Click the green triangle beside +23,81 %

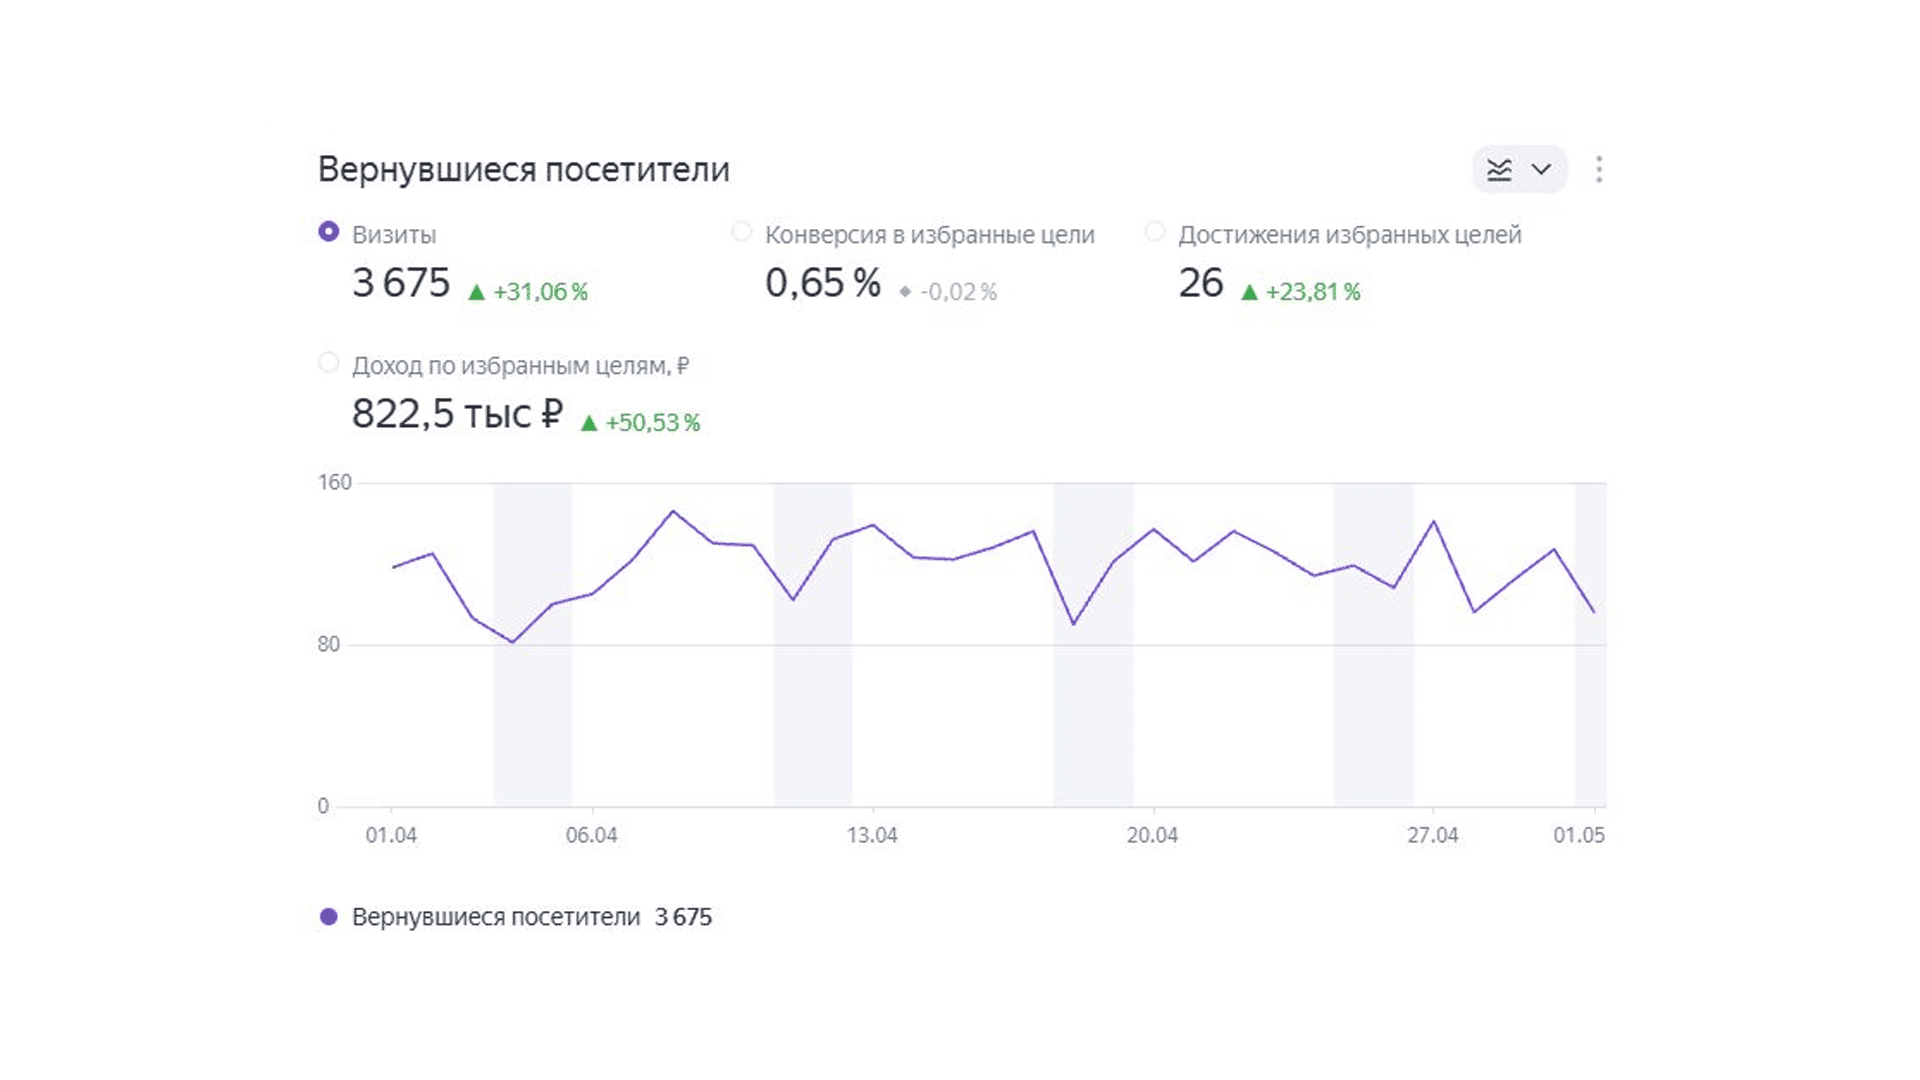[x=1249, y=292]
